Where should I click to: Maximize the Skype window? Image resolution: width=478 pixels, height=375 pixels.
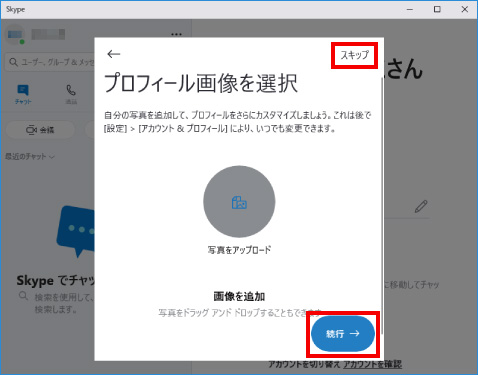[x=437, y=9]
